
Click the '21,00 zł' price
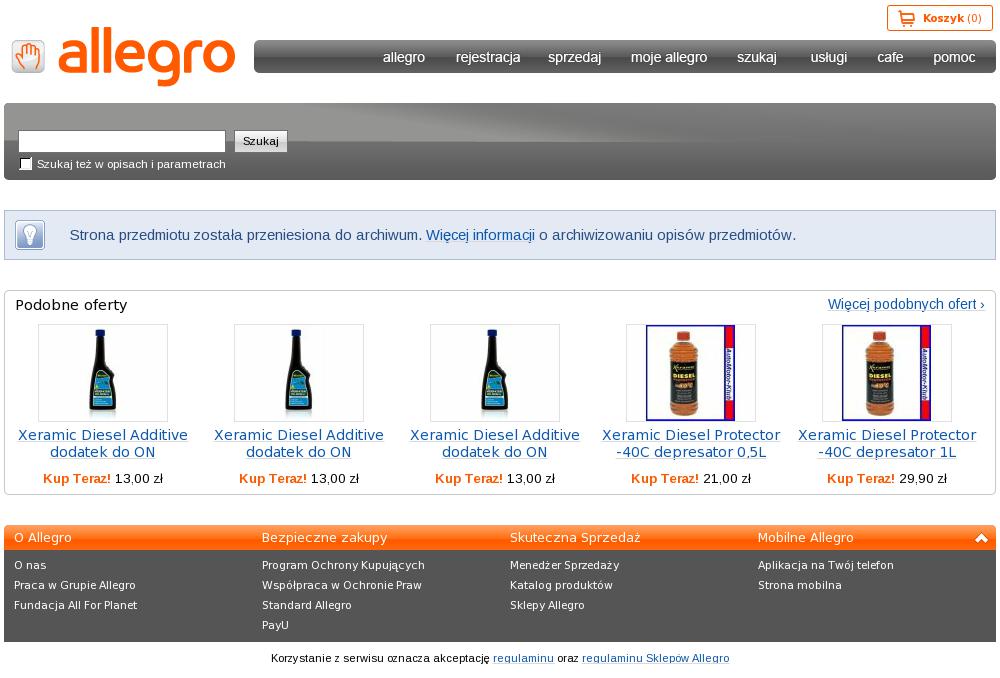[x=727, y=479]
